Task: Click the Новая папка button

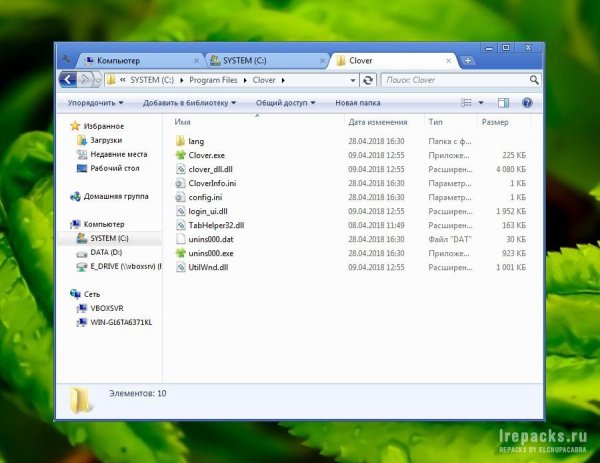Action: tap(358, 103)
